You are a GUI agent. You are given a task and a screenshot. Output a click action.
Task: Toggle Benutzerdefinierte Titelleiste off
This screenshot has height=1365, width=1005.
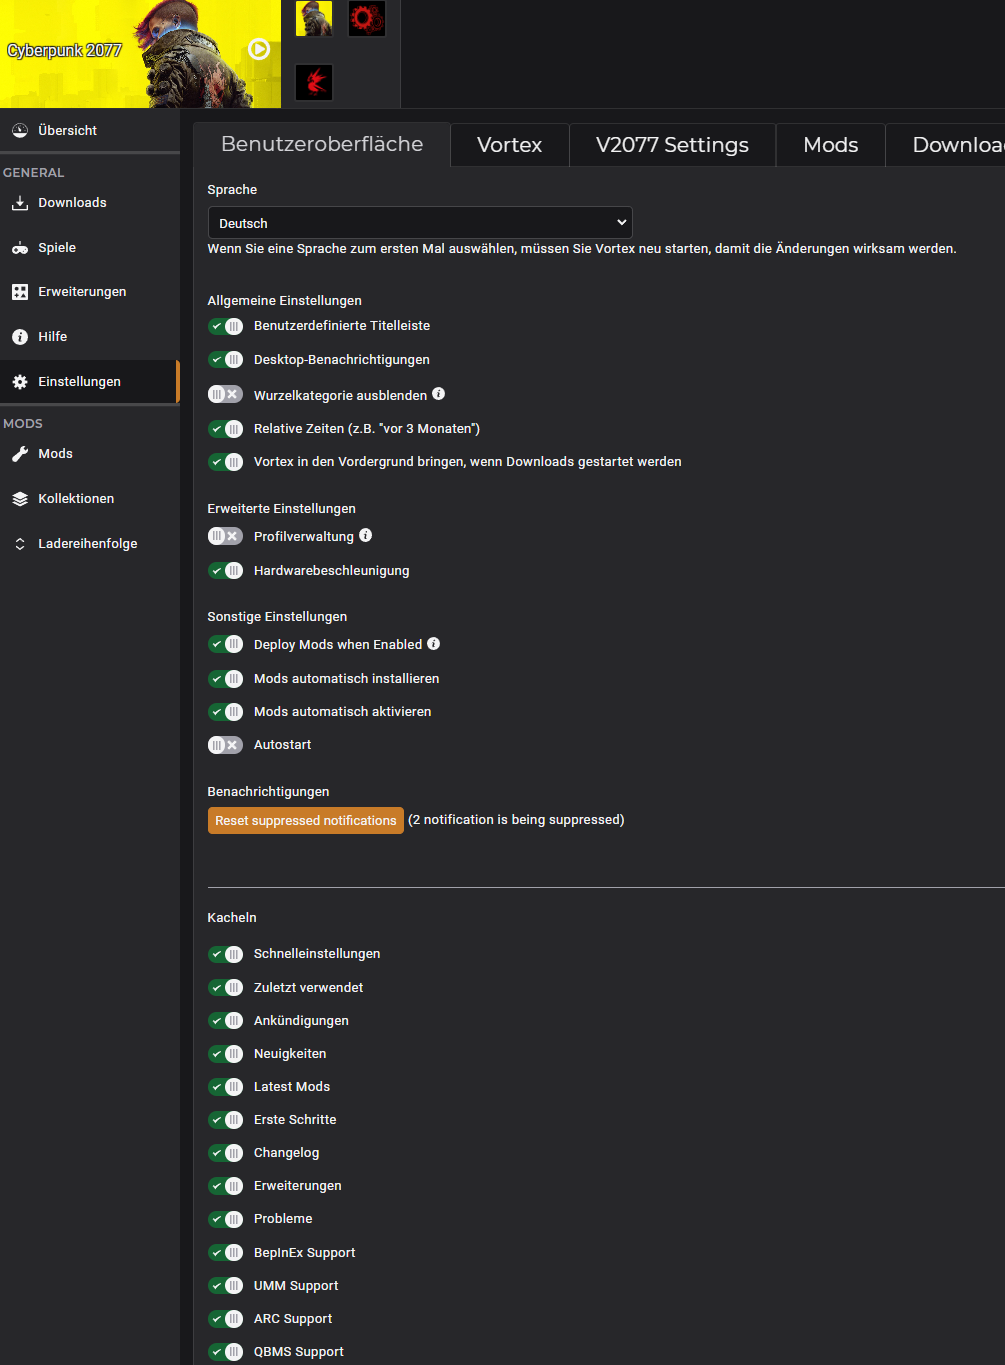[225, 326]
